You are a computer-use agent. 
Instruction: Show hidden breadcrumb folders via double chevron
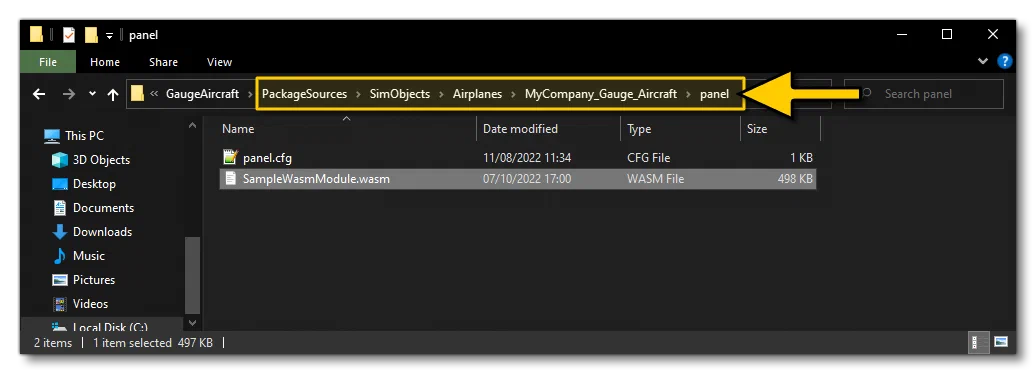[155, 94]
